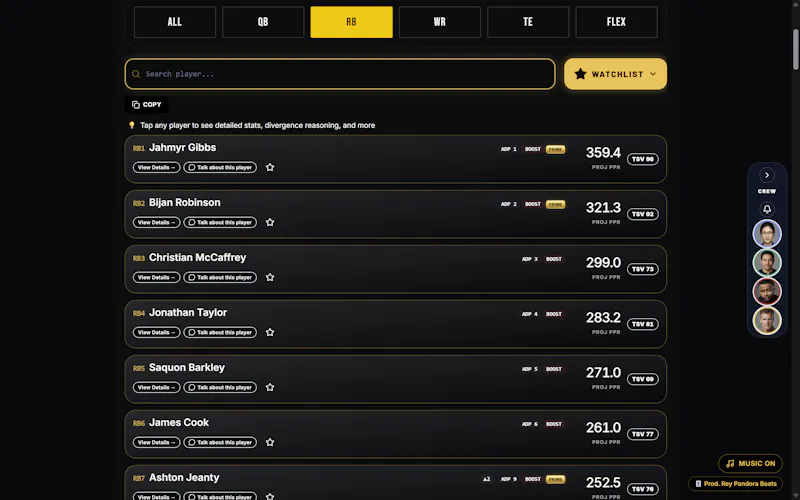Switch to the WR position tab
The image size is (800, 500).
click(440, 22)
